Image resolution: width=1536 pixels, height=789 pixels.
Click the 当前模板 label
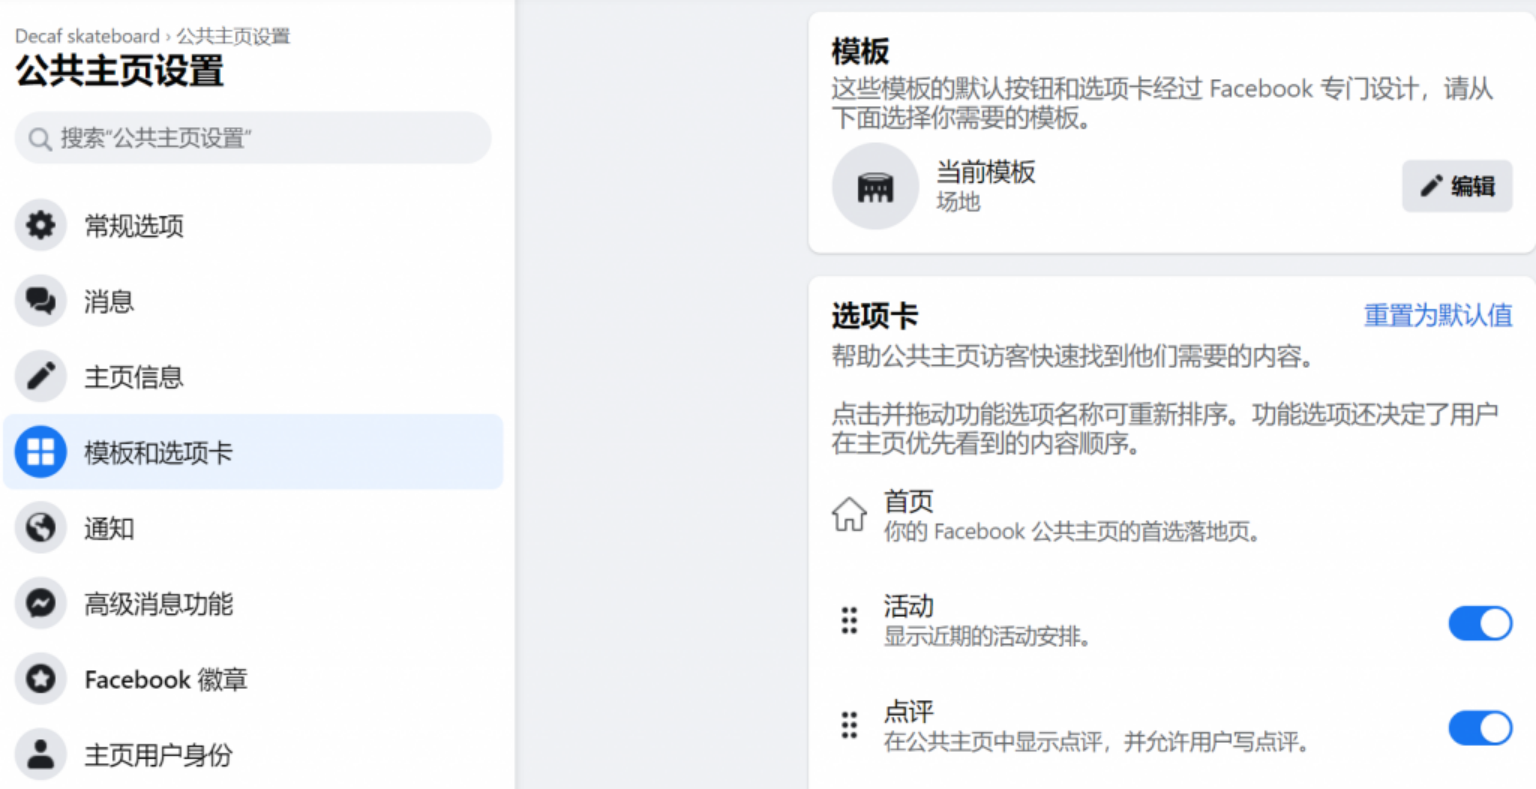pyautogui.click(x=985, y=172)
